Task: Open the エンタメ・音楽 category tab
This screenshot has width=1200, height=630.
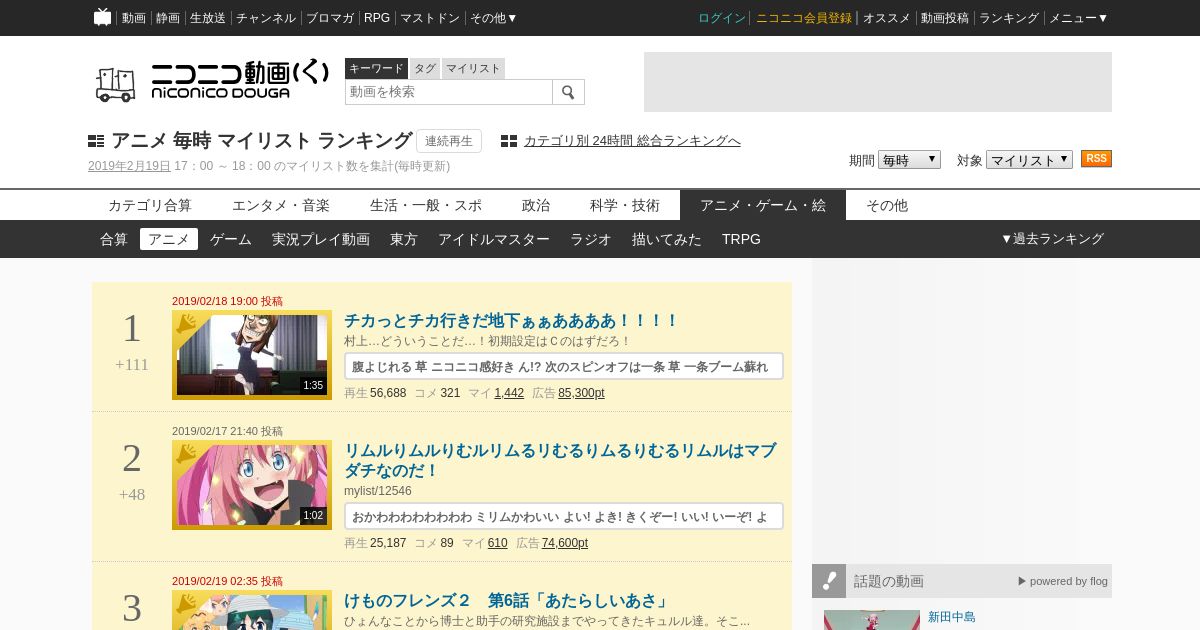Action: click(x=281, y=205)
